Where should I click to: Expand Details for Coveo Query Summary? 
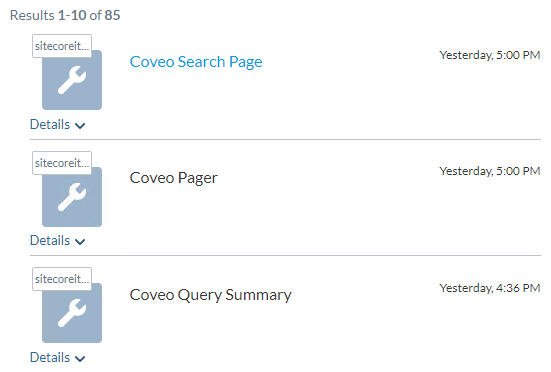(x=58, y=358)
